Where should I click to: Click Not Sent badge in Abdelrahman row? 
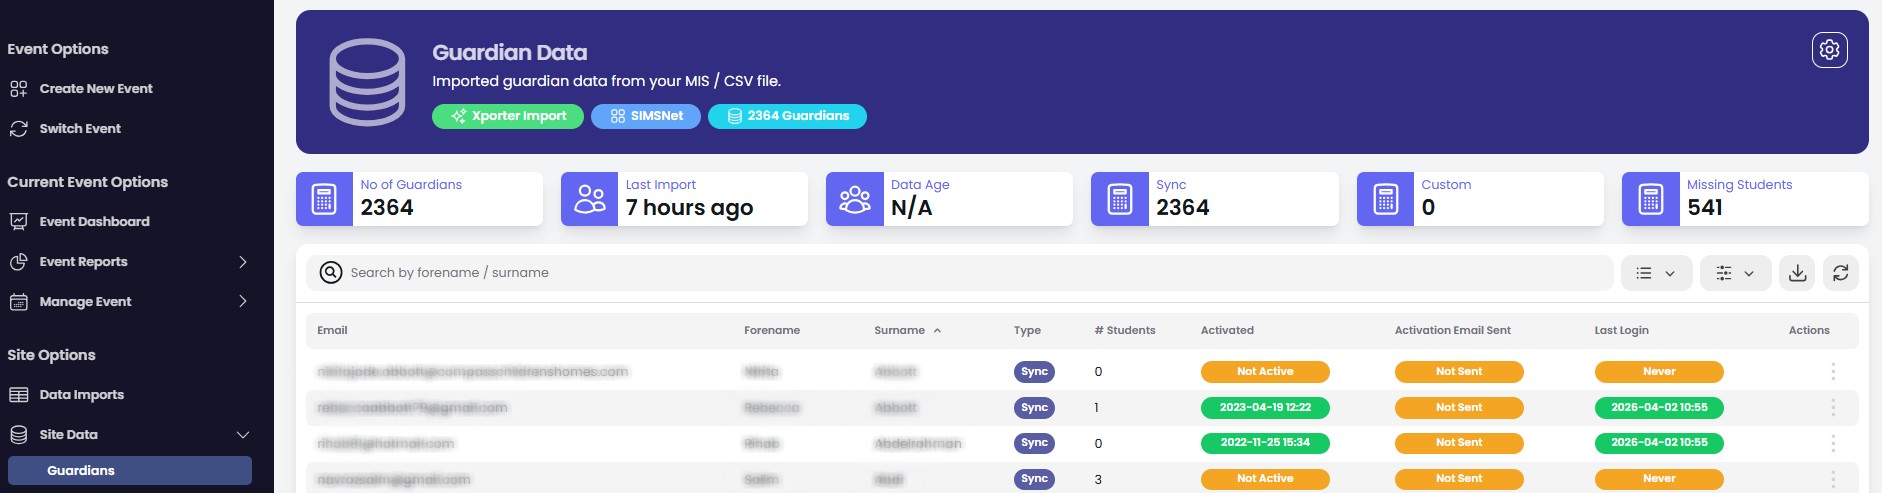point(1459,443)
